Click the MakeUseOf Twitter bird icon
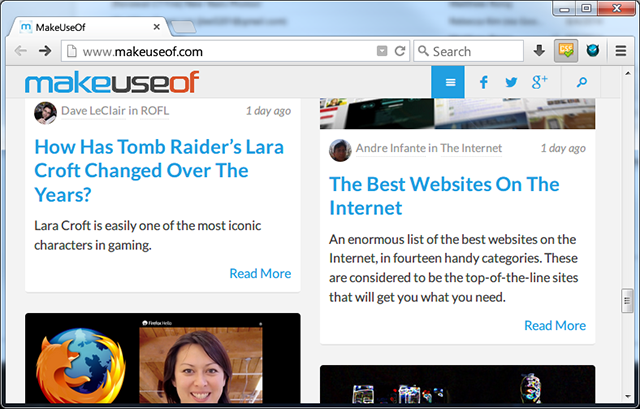This screenshot has height=409, width=640. 512,82
